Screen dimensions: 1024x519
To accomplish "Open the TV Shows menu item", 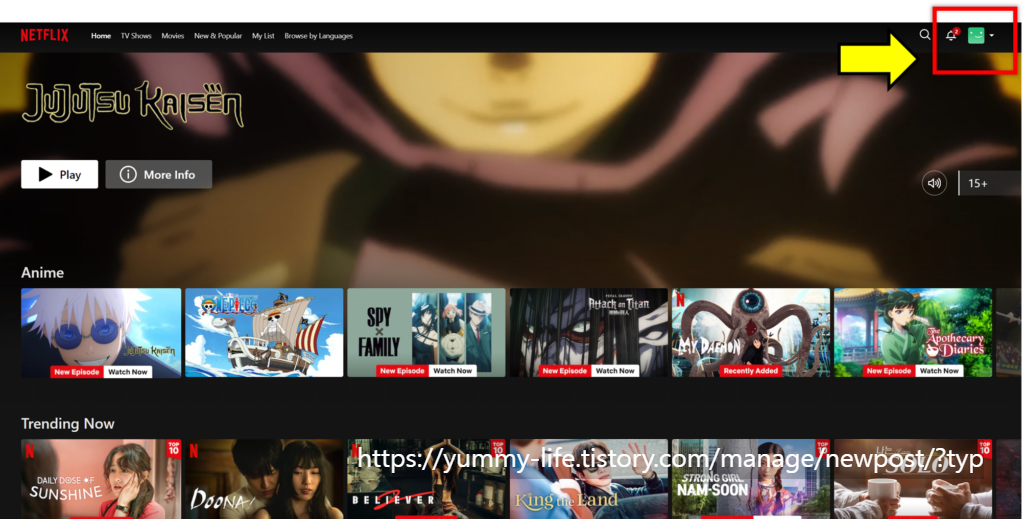I will click(x=136, y=36).
